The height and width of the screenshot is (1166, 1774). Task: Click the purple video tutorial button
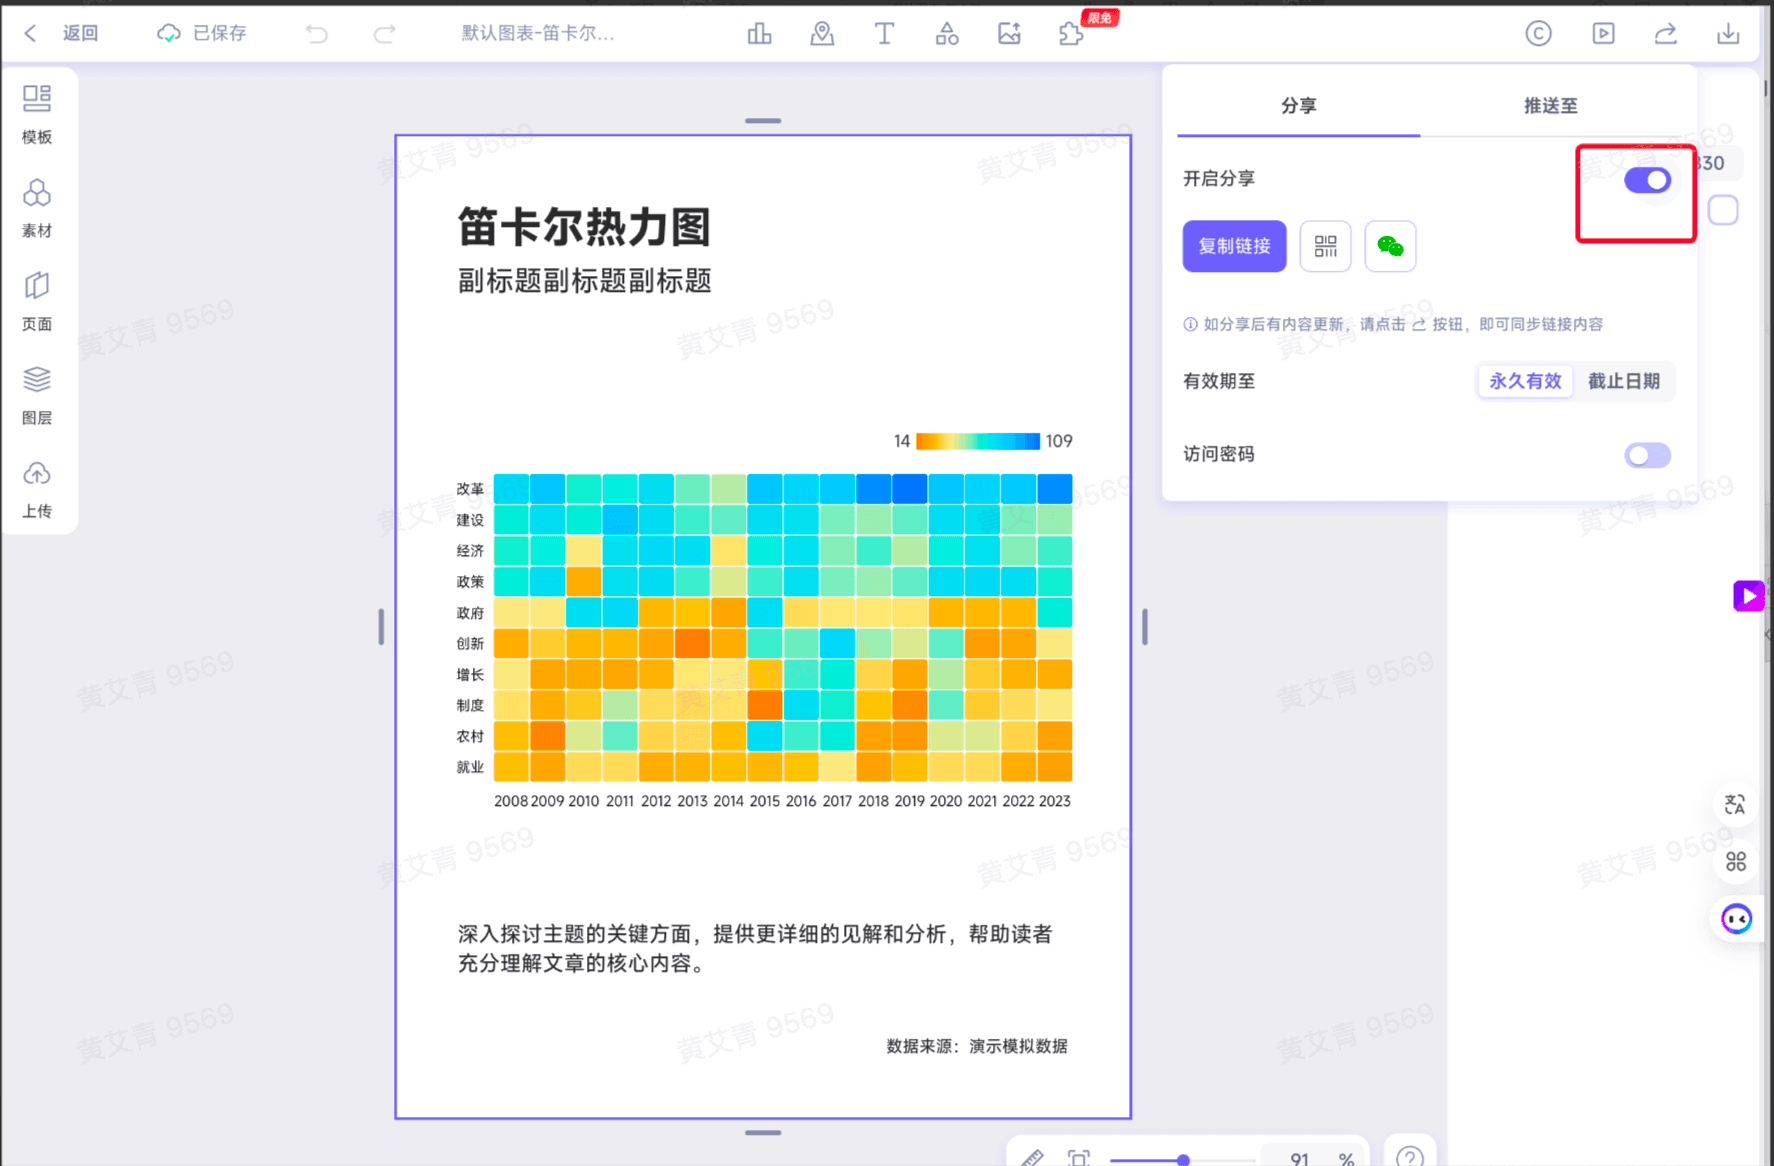tap(1748, 596)
